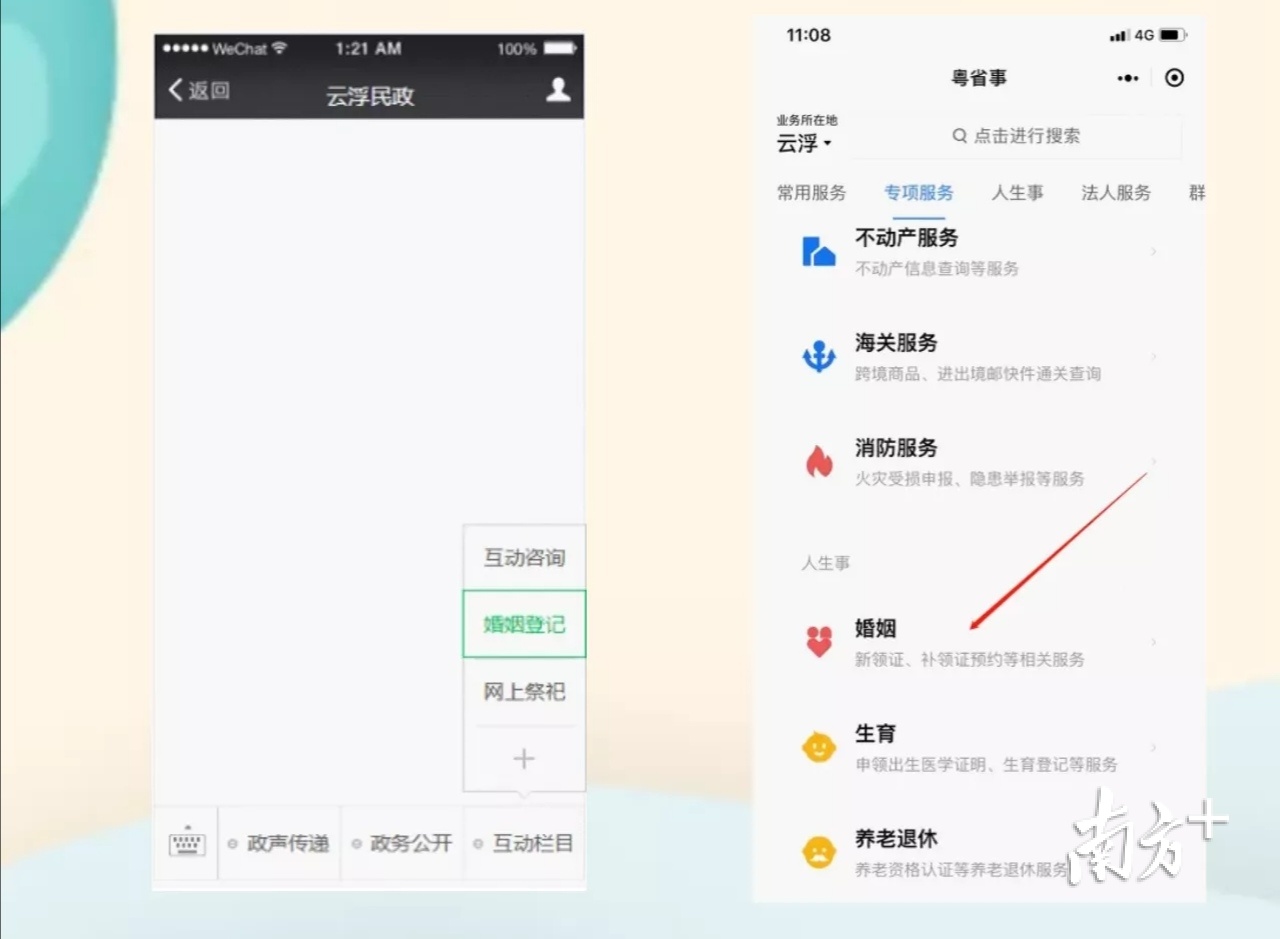Viewport: 1280px width, 939px height.
Task: Switch to keyboard input icon
Action: click(187, 844)
